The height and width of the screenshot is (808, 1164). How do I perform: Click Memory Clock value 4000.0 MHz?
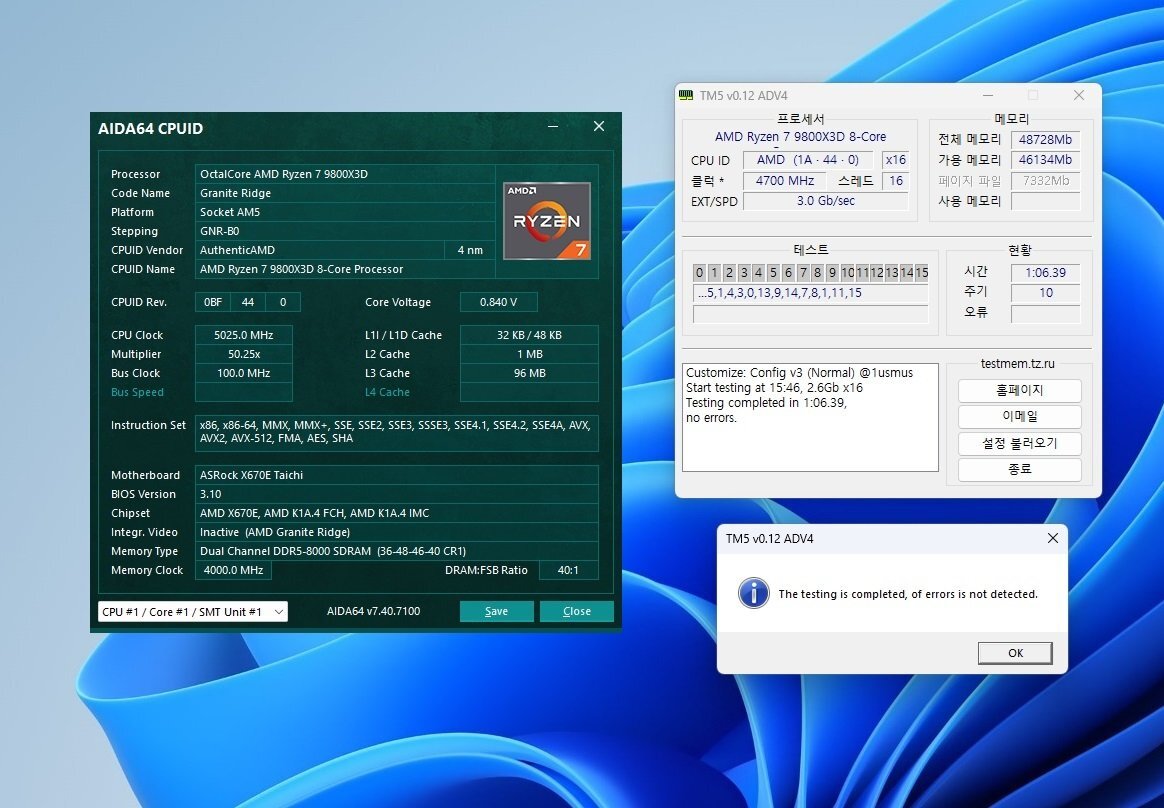(x=233, y=570)
